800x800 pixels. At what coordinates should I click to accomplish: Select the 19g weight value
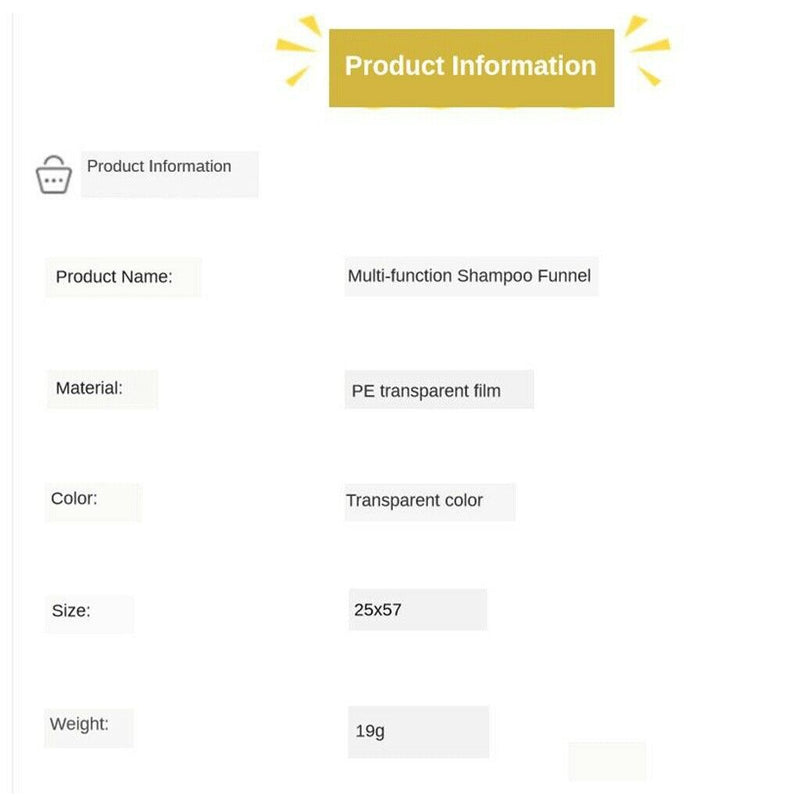click(x=370, y=731)
